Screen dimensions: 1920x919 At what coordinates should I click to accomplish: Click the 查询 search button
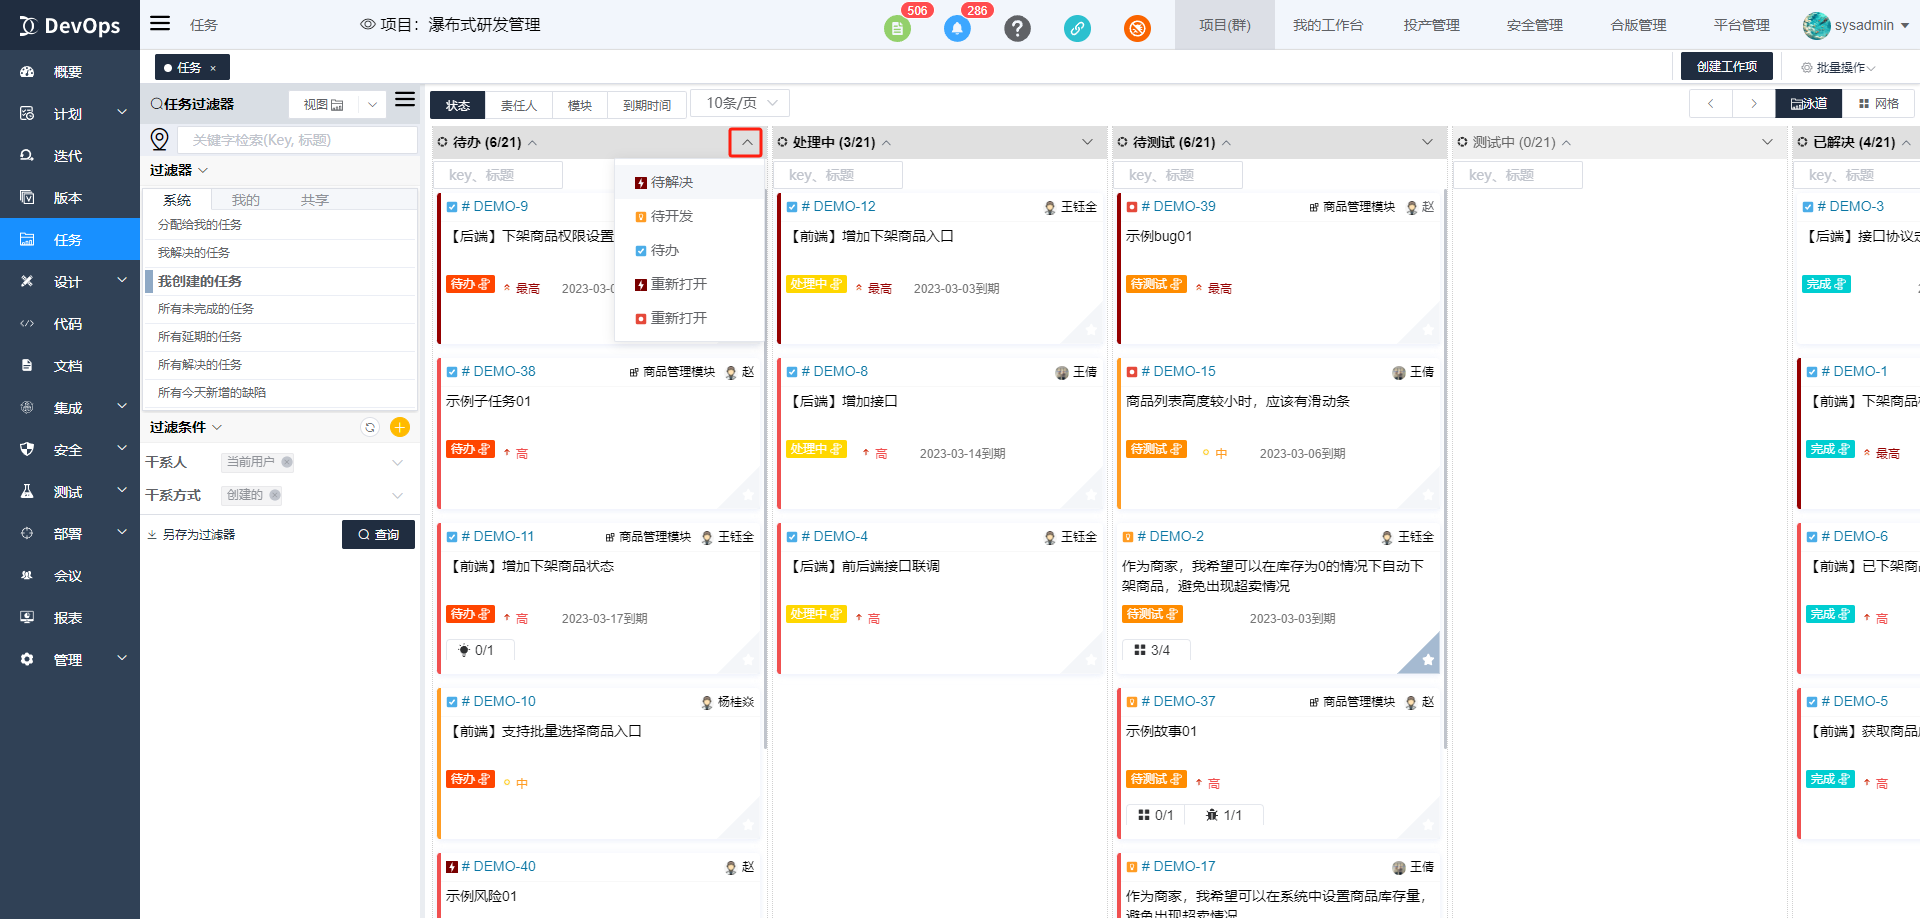click(378, 535)
